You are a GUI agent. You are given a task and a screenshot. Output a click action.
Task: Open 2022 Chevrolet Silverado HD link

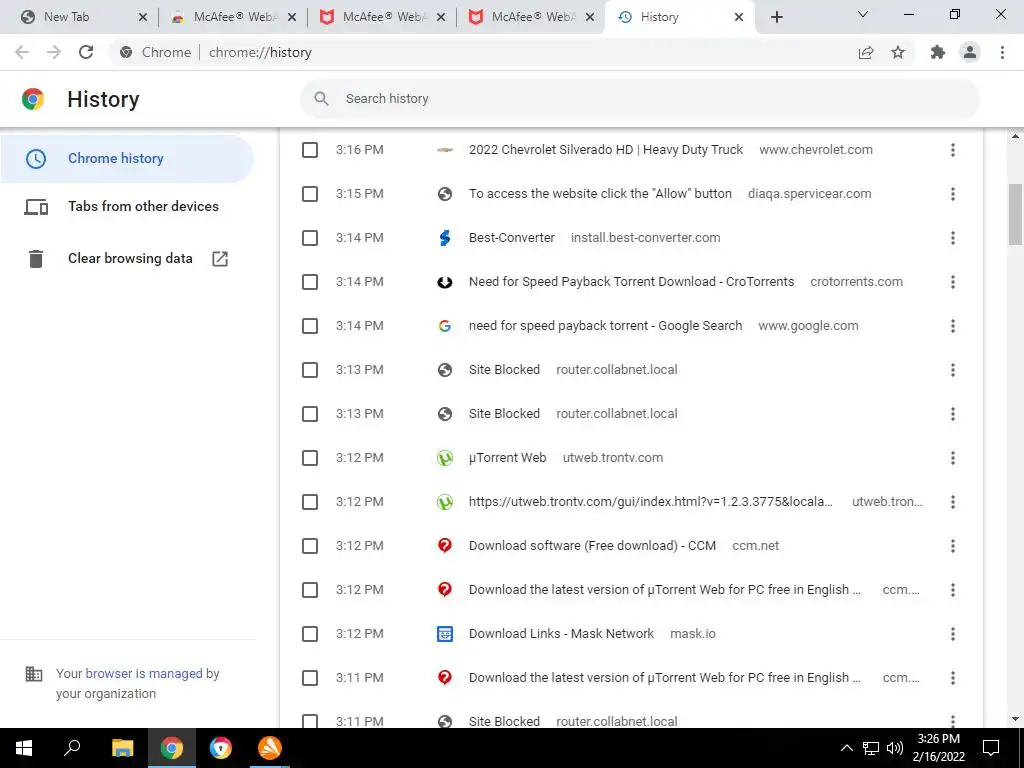pos(606,150)
